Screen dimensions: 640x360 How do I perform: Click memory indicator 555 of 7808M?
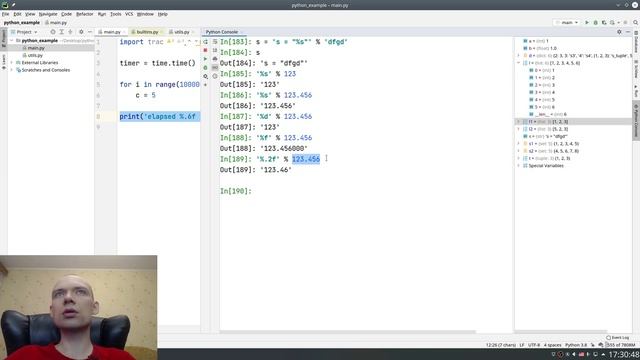[620, 345]
